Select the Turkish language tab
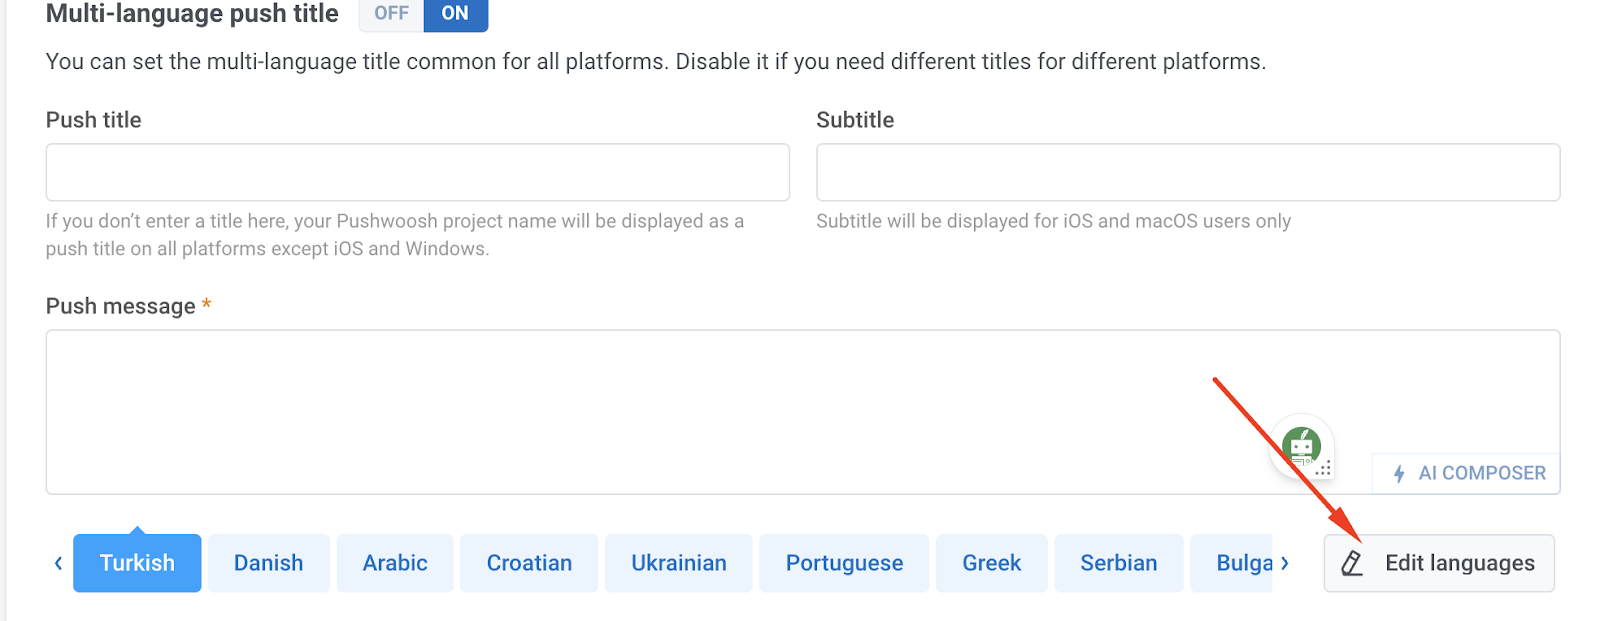The image size is (1600, 621). (137, 563)
